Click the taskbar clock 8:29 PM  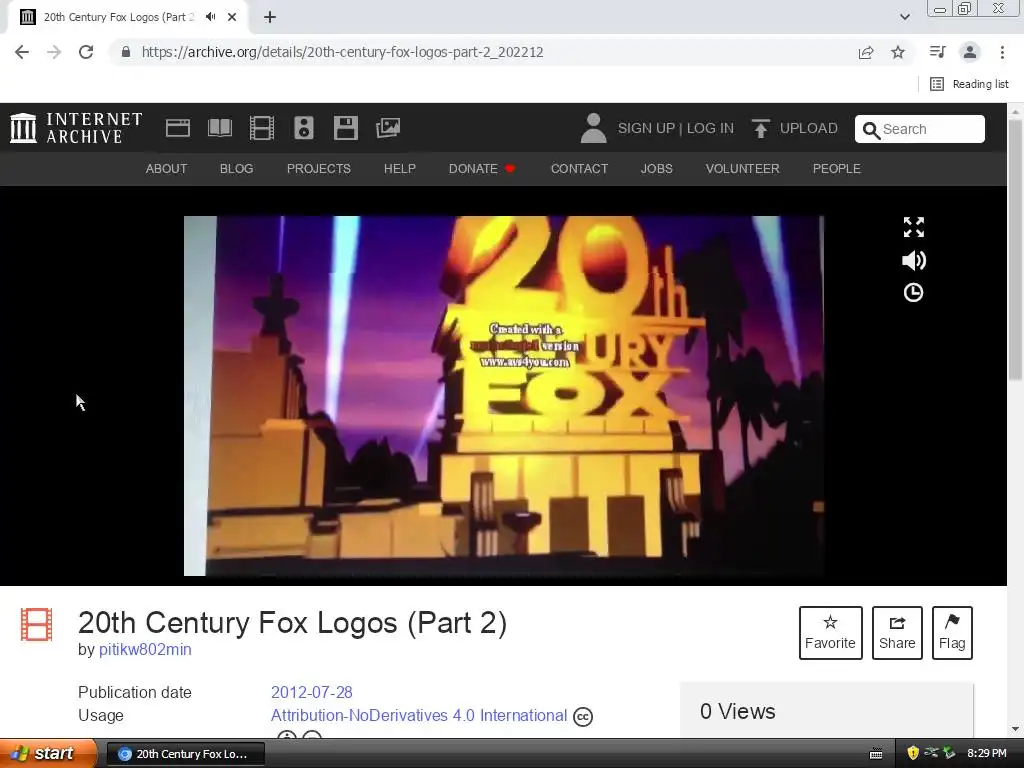(x=987, y=754)
